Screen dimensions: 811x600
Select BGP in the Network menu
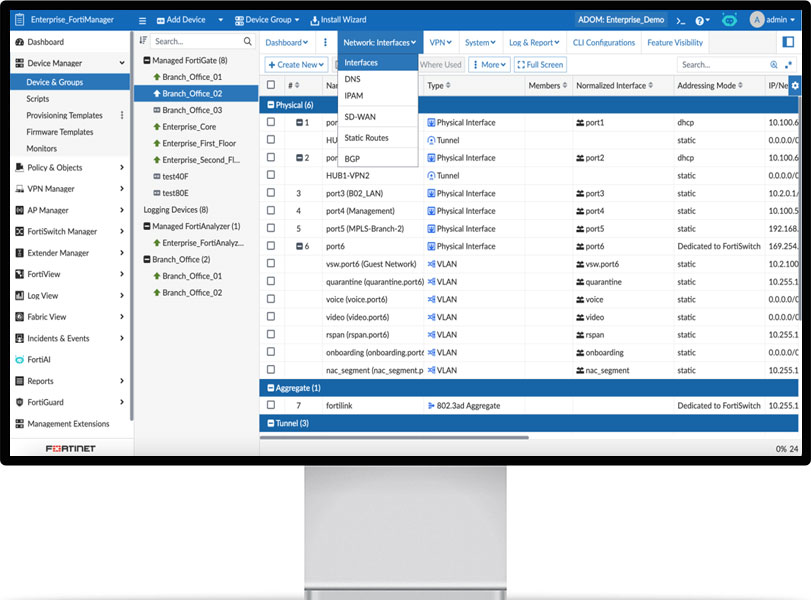pos(378,159)
